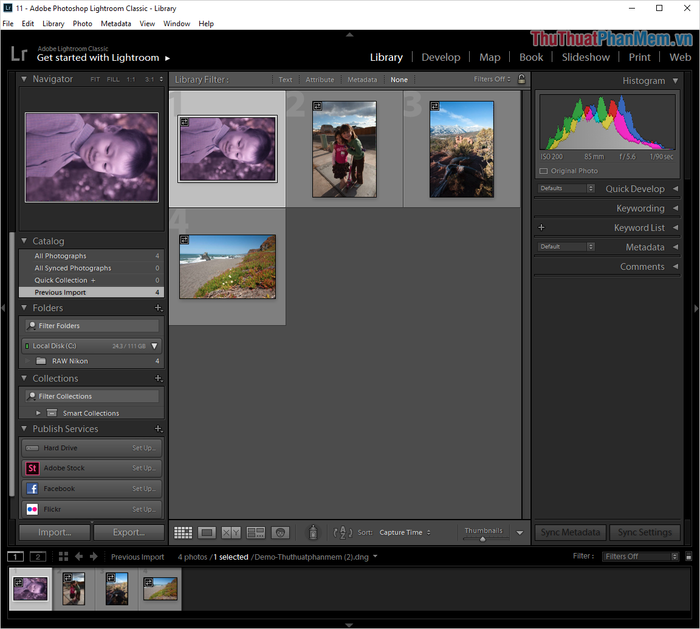Toggle filter switch at filmstrip right end
The width and height of the screenshot is (700, 629).
pos(688,556)
